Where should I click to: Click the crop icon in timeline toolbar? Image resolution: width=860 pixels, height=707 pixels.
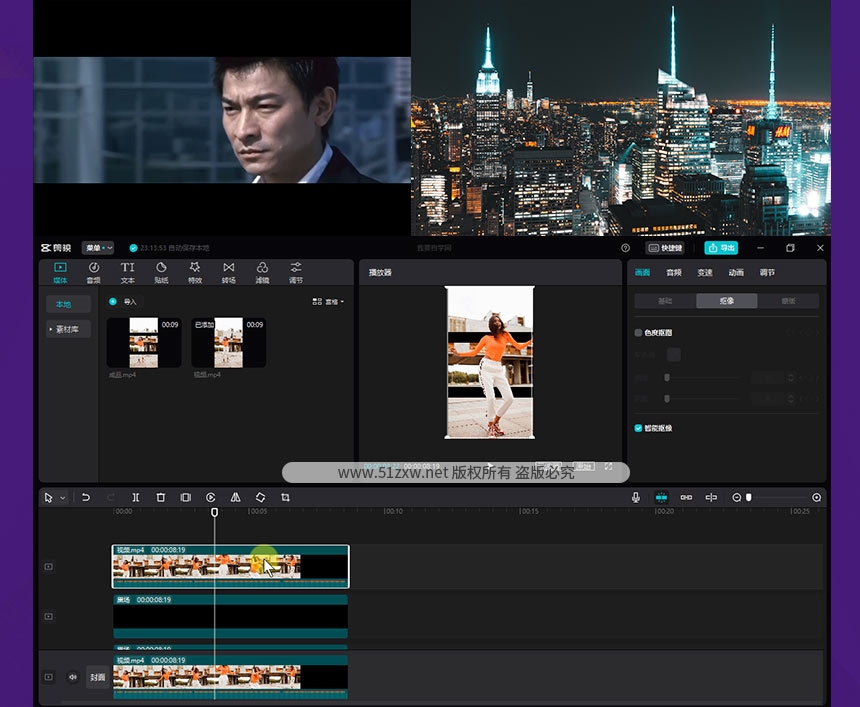pos(285,497)
